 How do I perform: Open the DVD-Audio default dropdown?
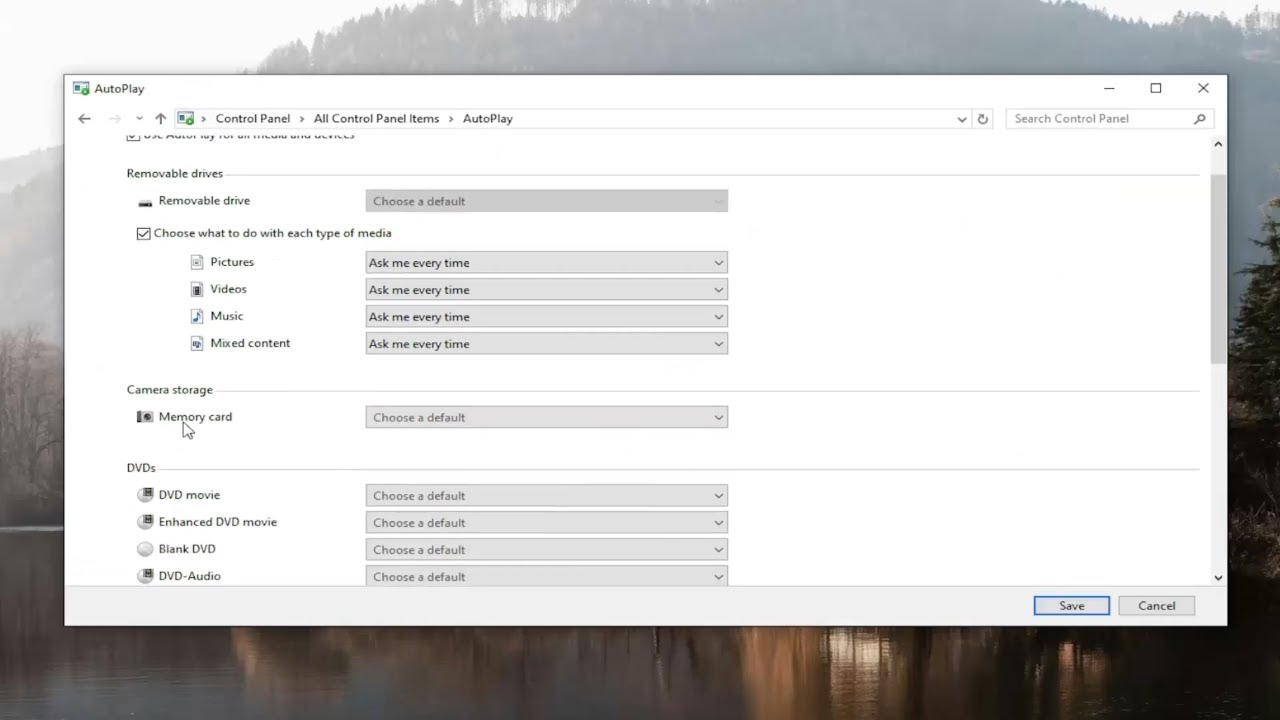pyautogui.click(x=546, y=577)
